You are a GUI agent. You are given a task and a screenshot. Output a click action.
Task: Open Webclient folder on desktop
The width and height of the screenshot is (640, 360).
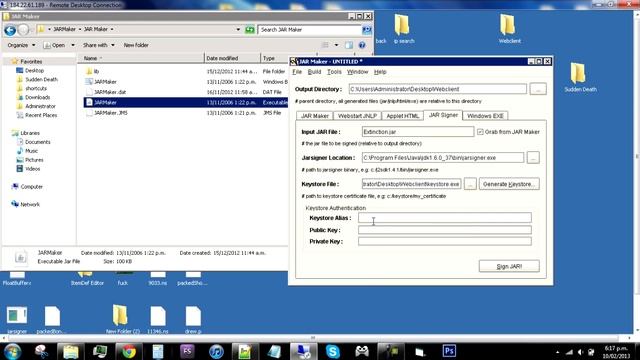pyautogui.click(x=509, y=28)
